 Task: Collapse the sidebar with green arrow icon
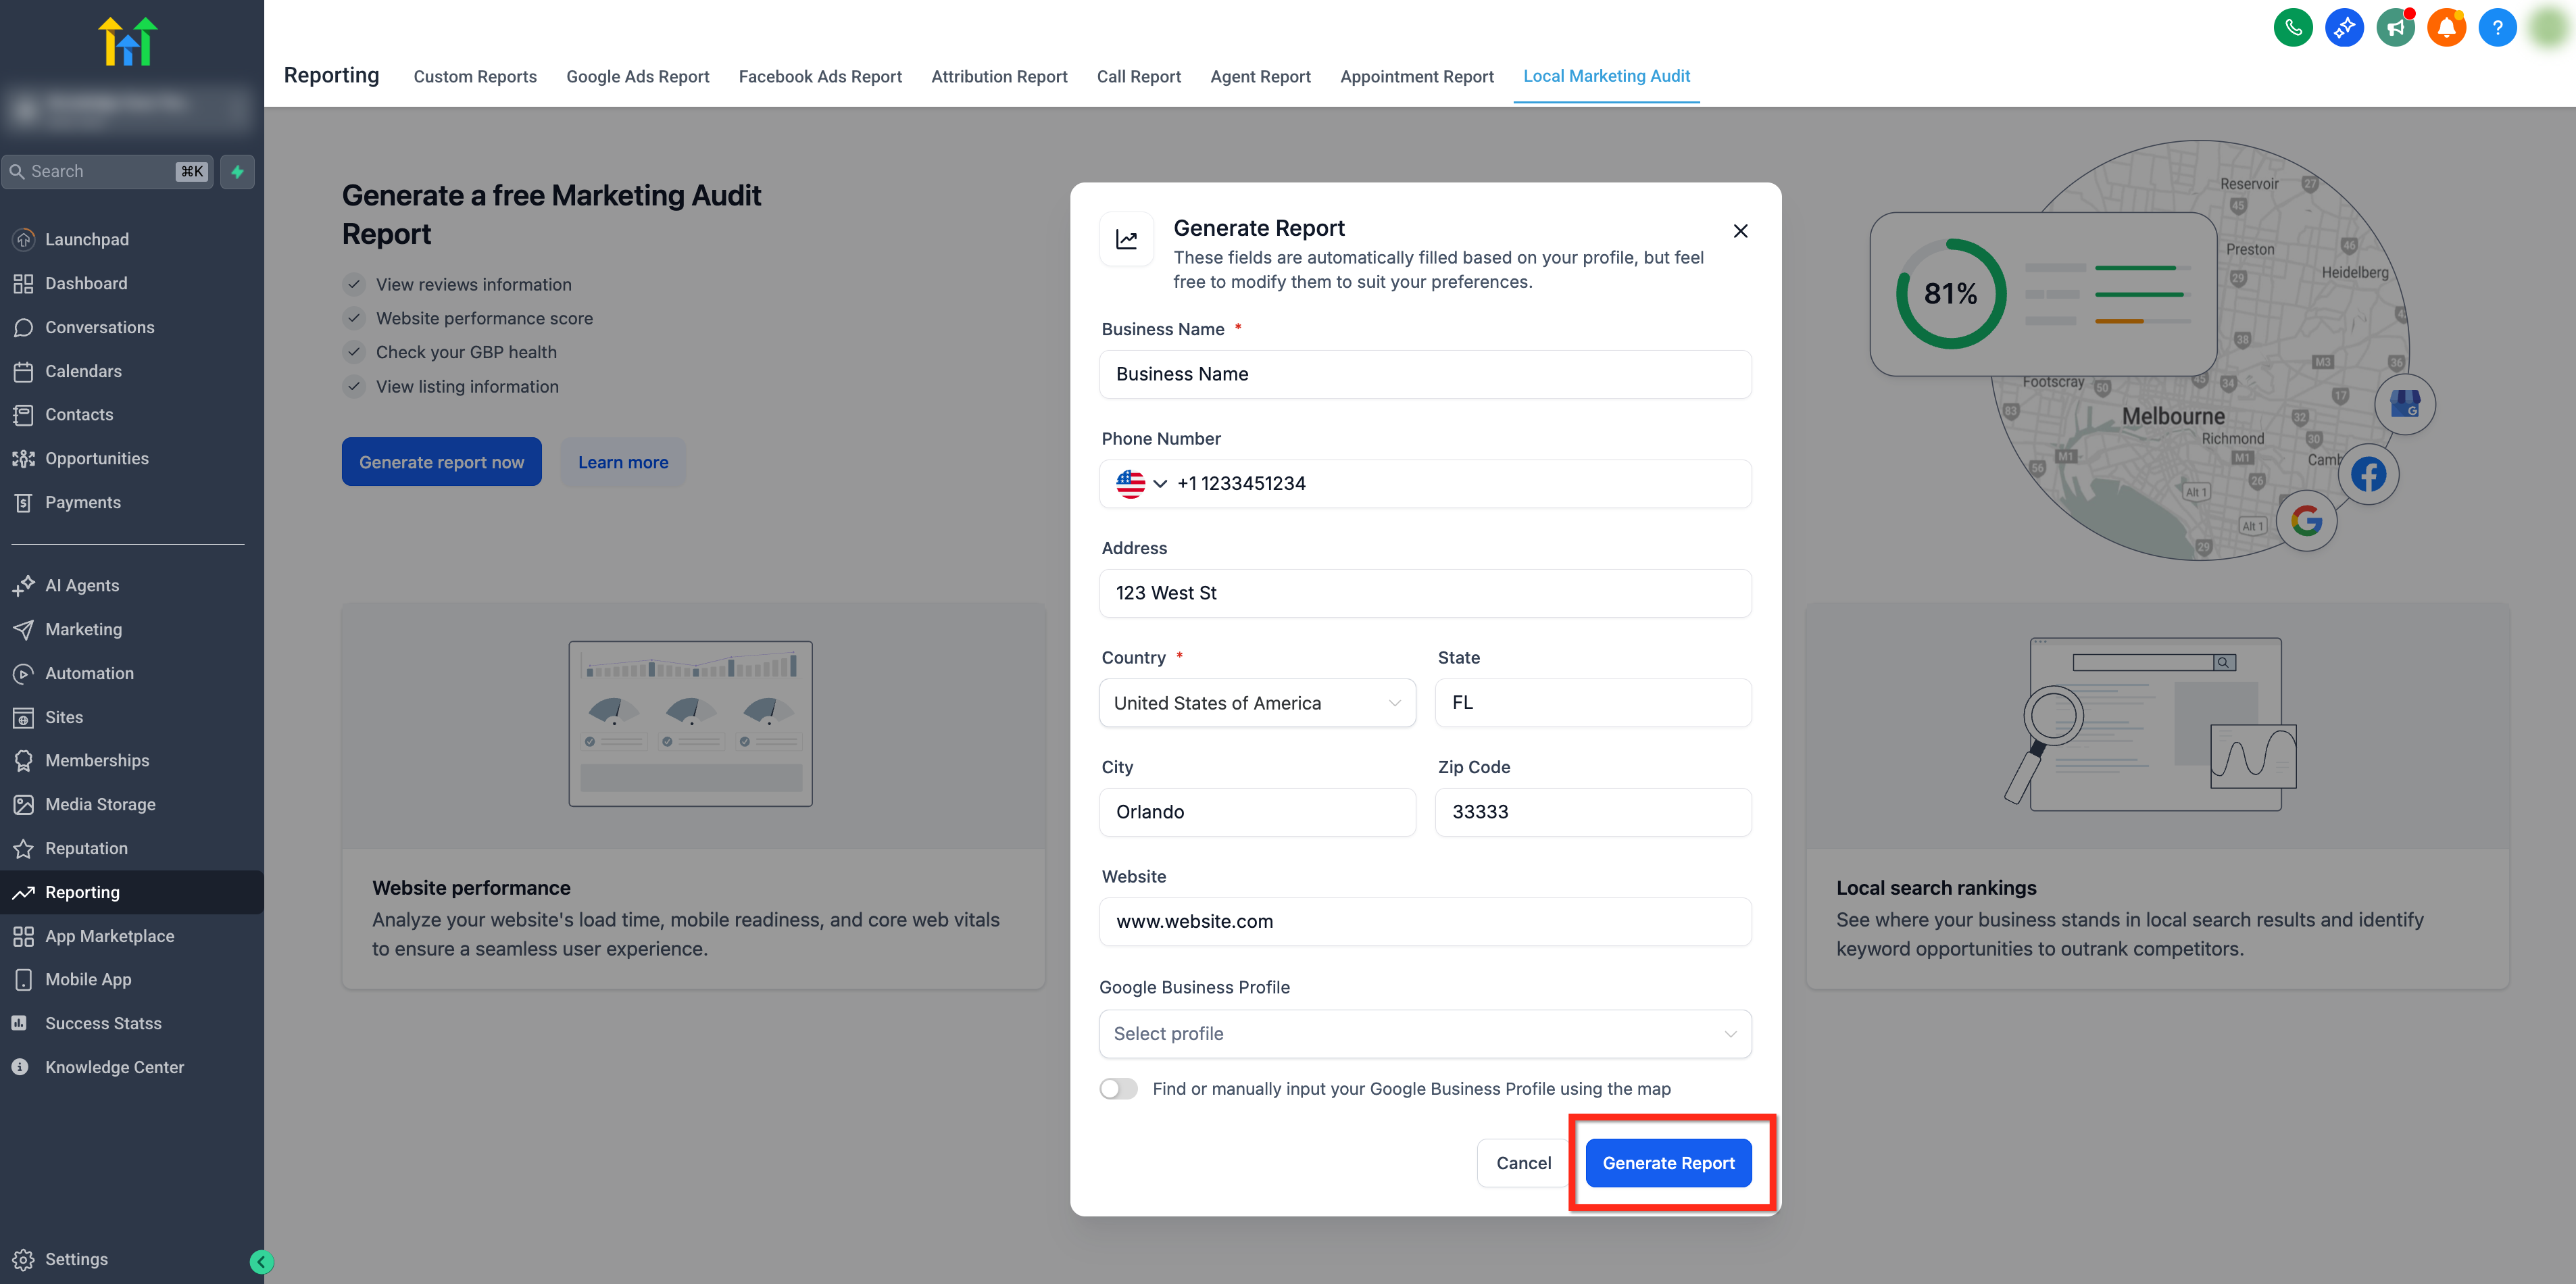pyautogui.click(x=261, y=1261)
